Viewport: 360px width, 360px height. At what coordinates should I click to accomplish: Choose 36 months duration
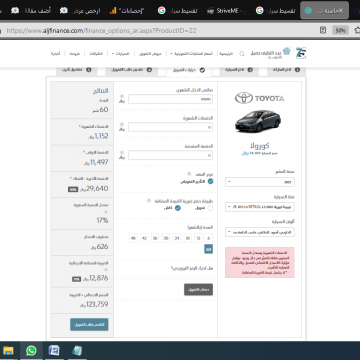[155, 238]
